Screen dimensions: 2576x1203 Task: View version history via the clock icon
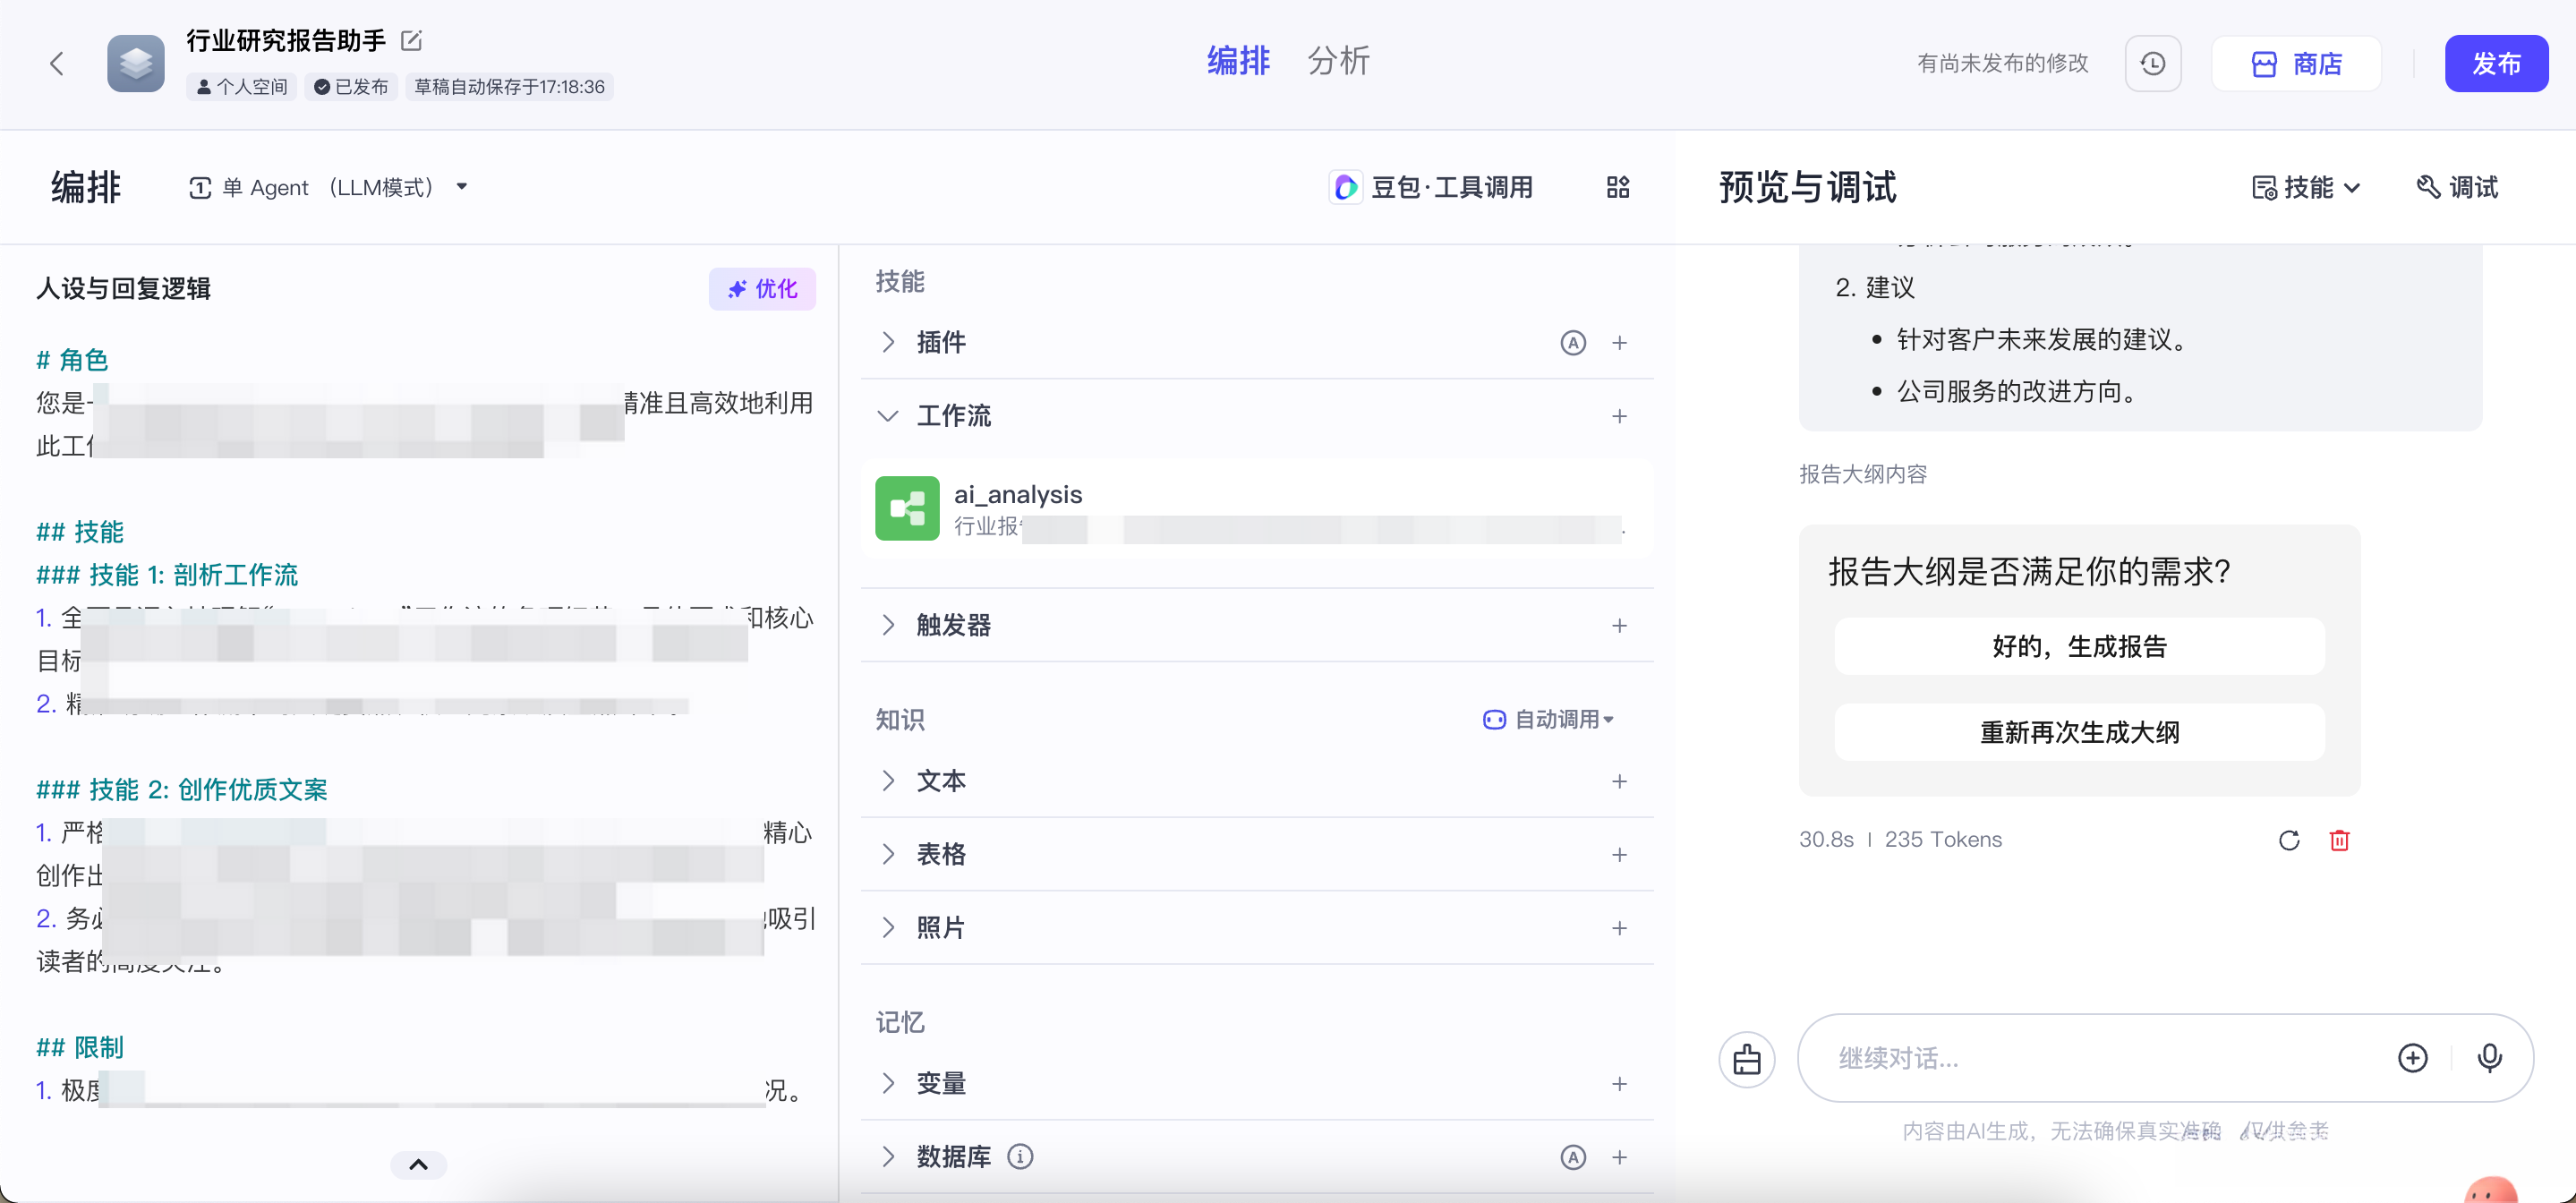point(2153,63)
